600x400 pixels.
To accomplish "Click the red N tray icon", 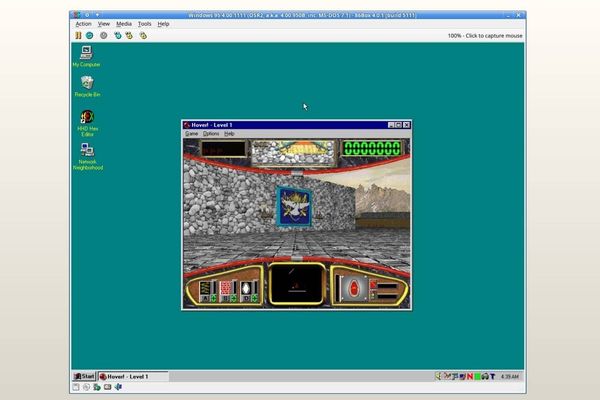I will (470, 377).
